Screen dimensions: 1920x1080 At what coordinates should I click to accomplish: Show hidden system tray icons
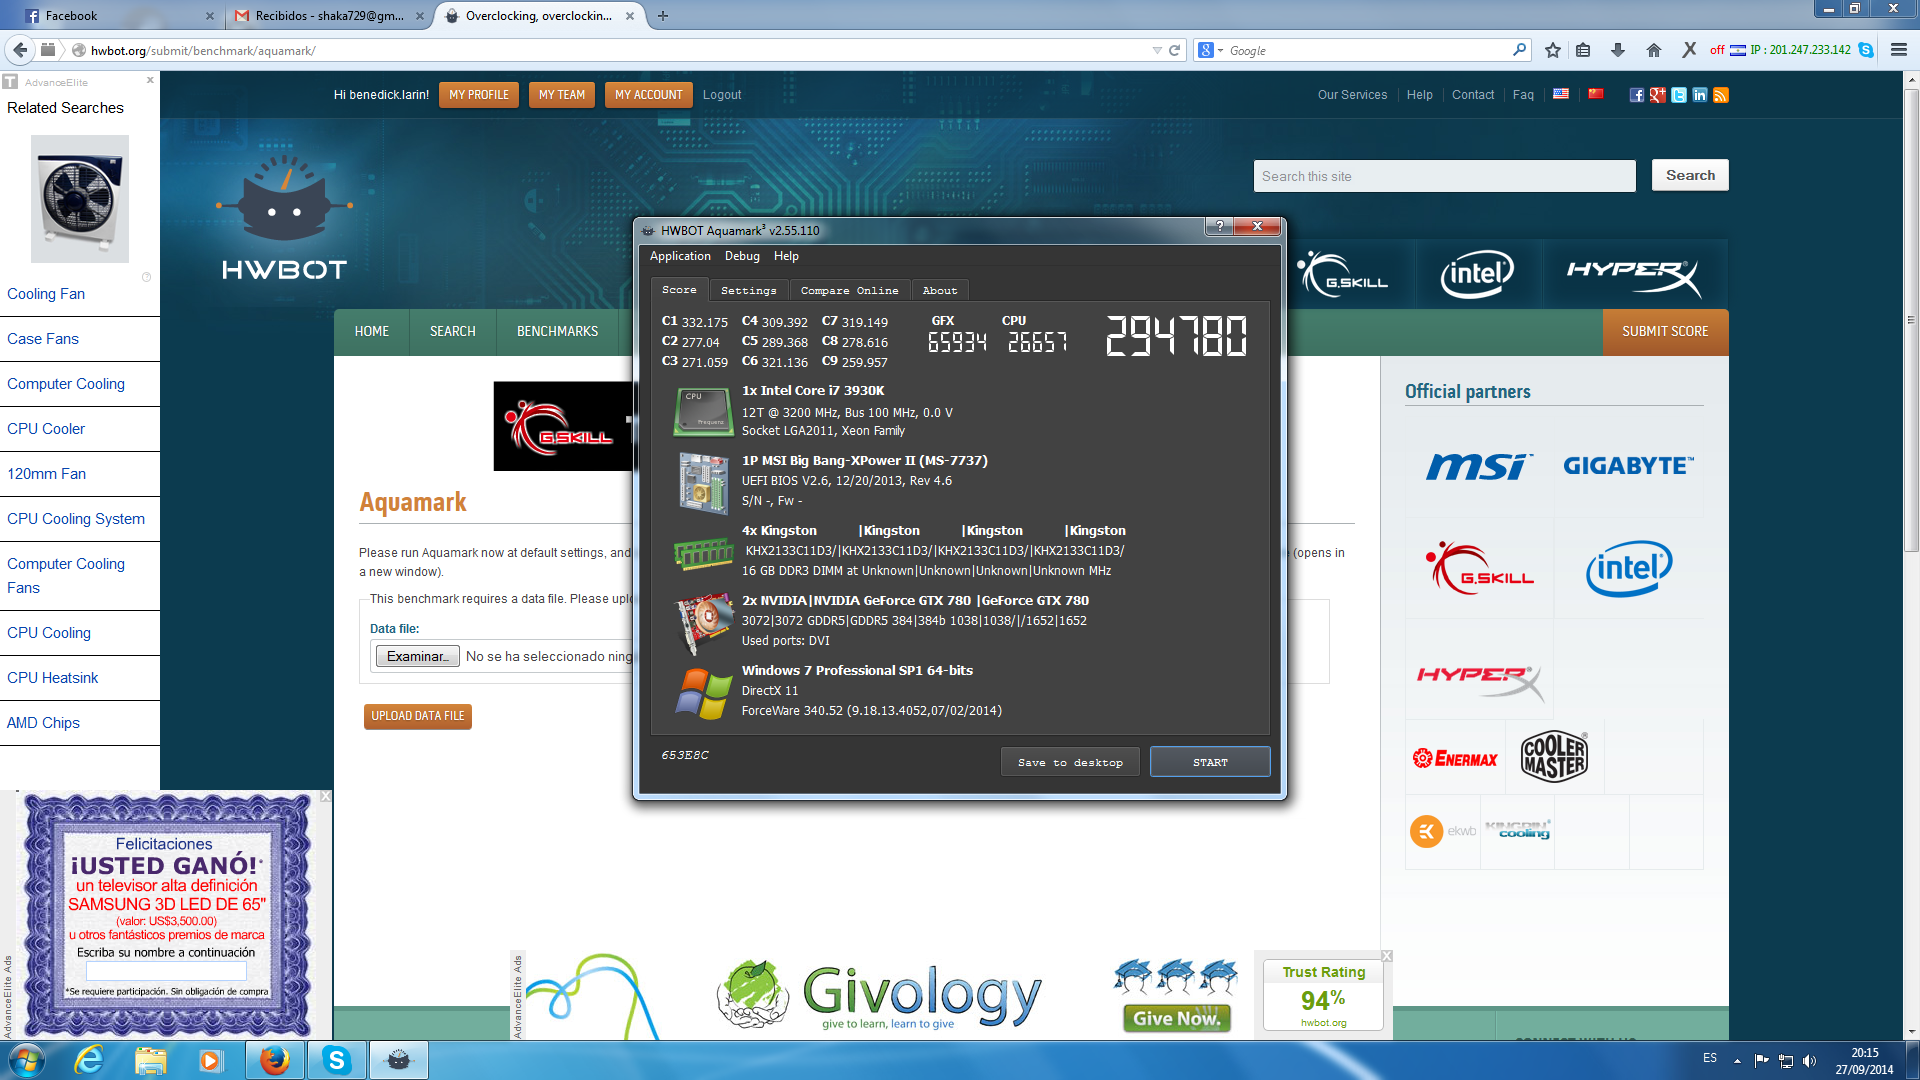pos(1737,1060)
